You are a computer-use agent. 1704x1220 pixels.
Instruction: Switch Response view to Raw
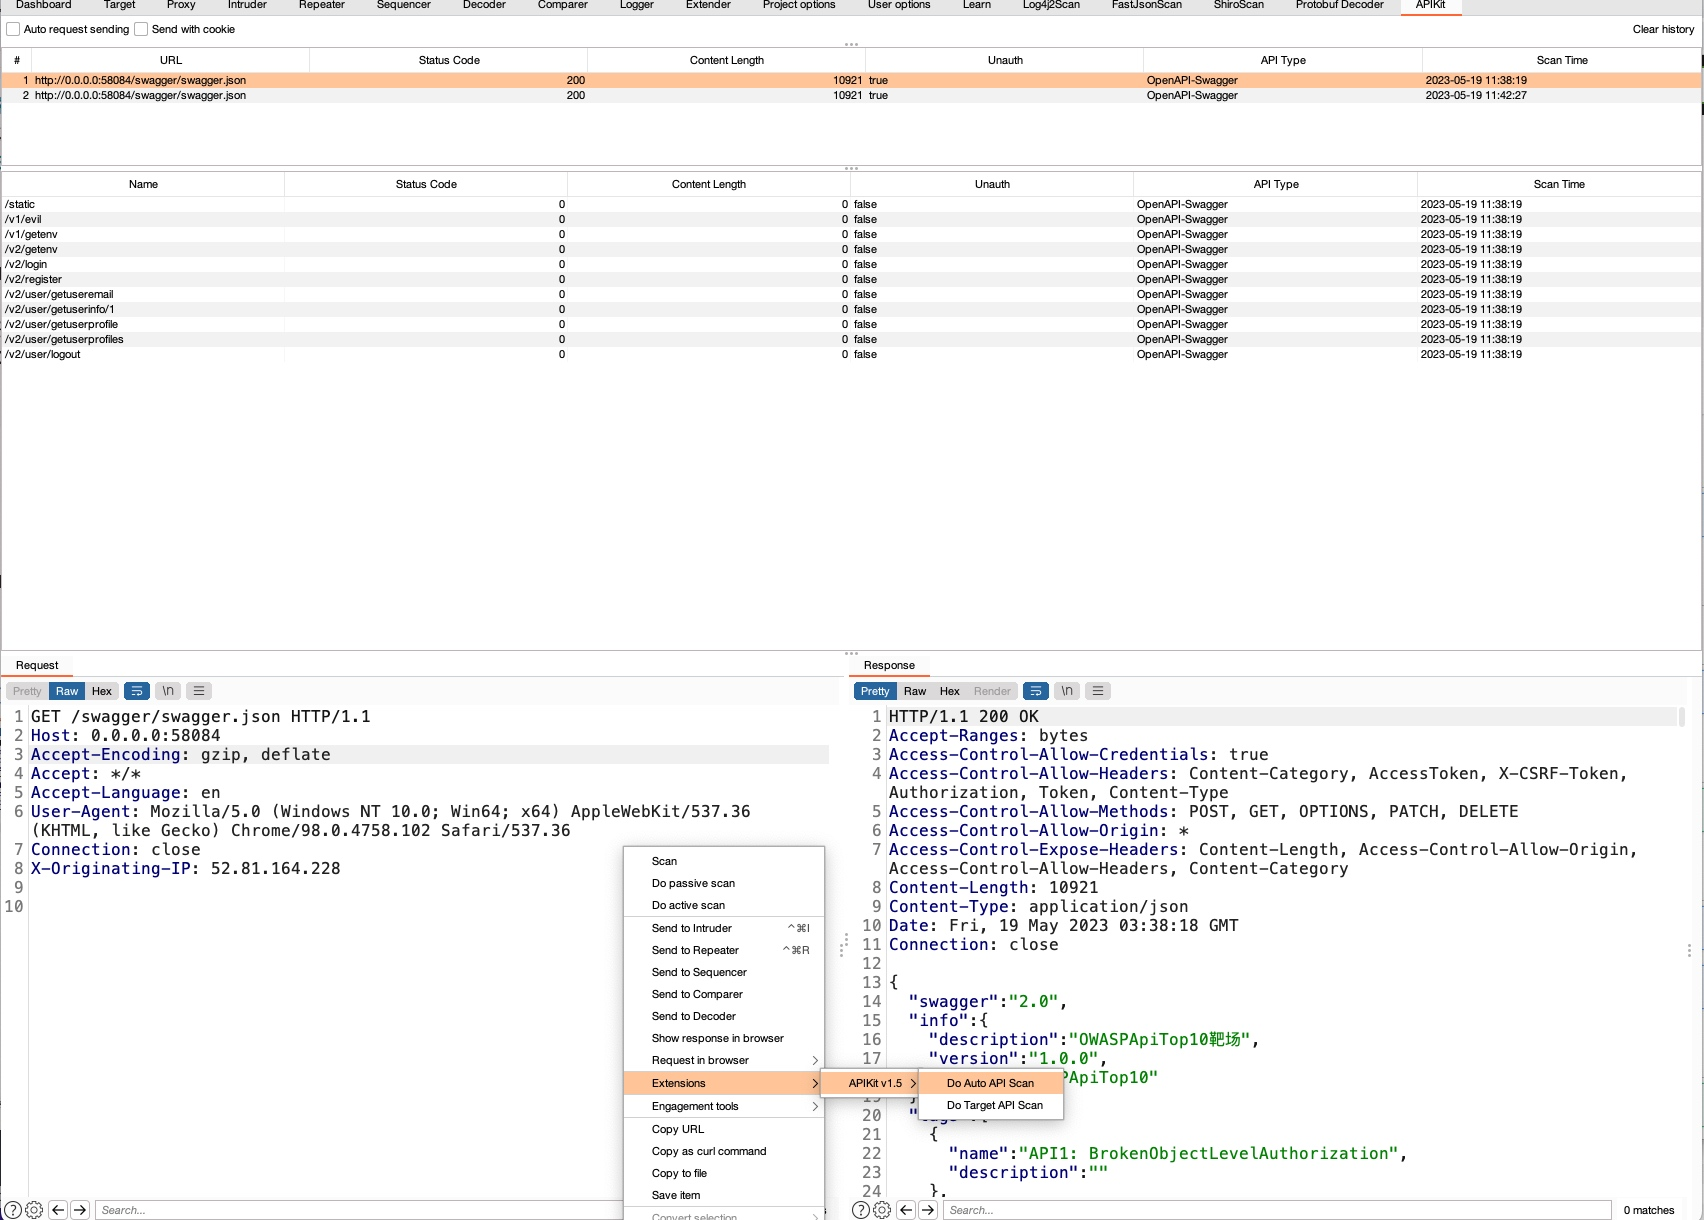click(x=915, y=691)
